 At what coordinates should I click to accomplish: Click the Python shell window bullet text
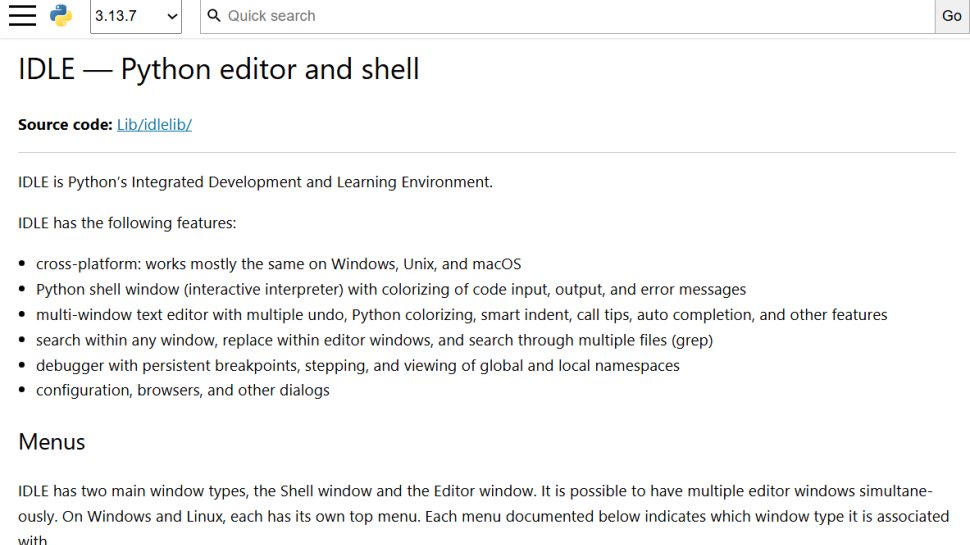pos(391,290)
